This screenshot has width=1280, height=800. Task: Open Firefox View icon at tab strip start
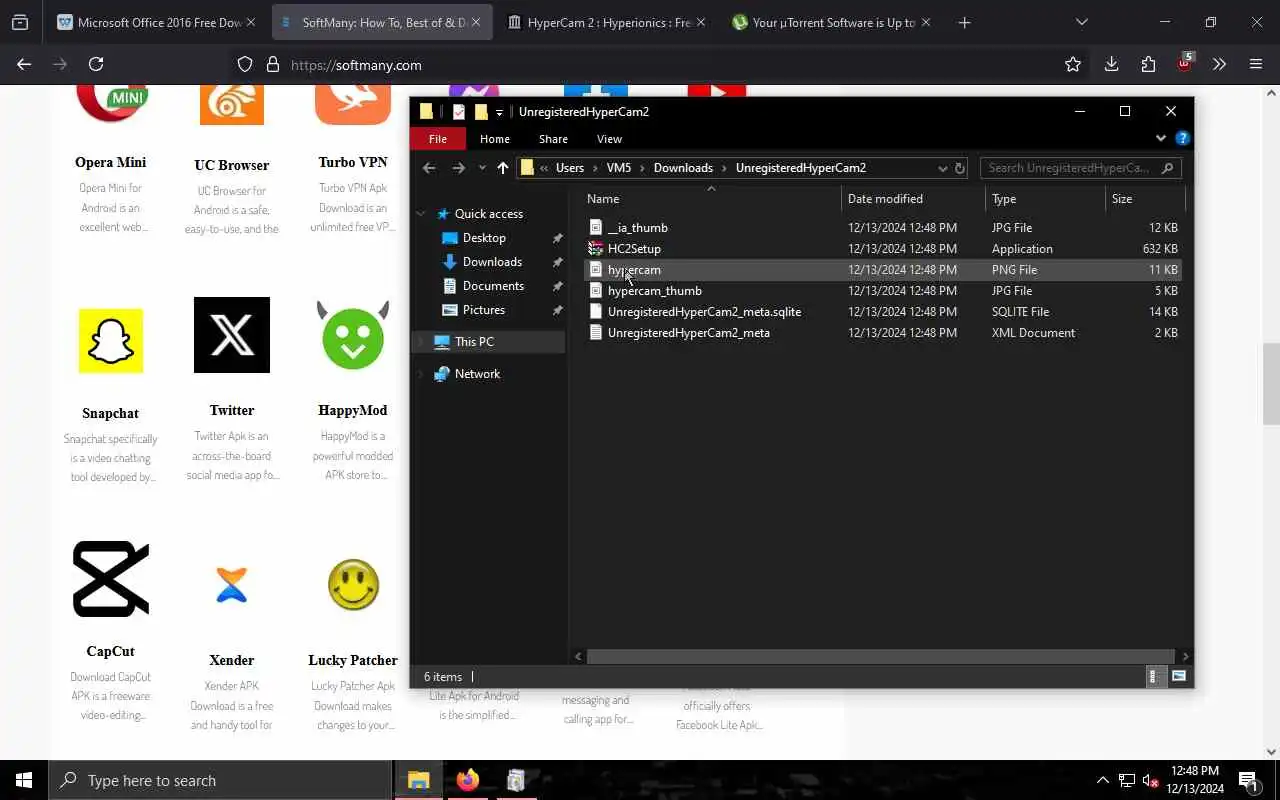point(20,22)
